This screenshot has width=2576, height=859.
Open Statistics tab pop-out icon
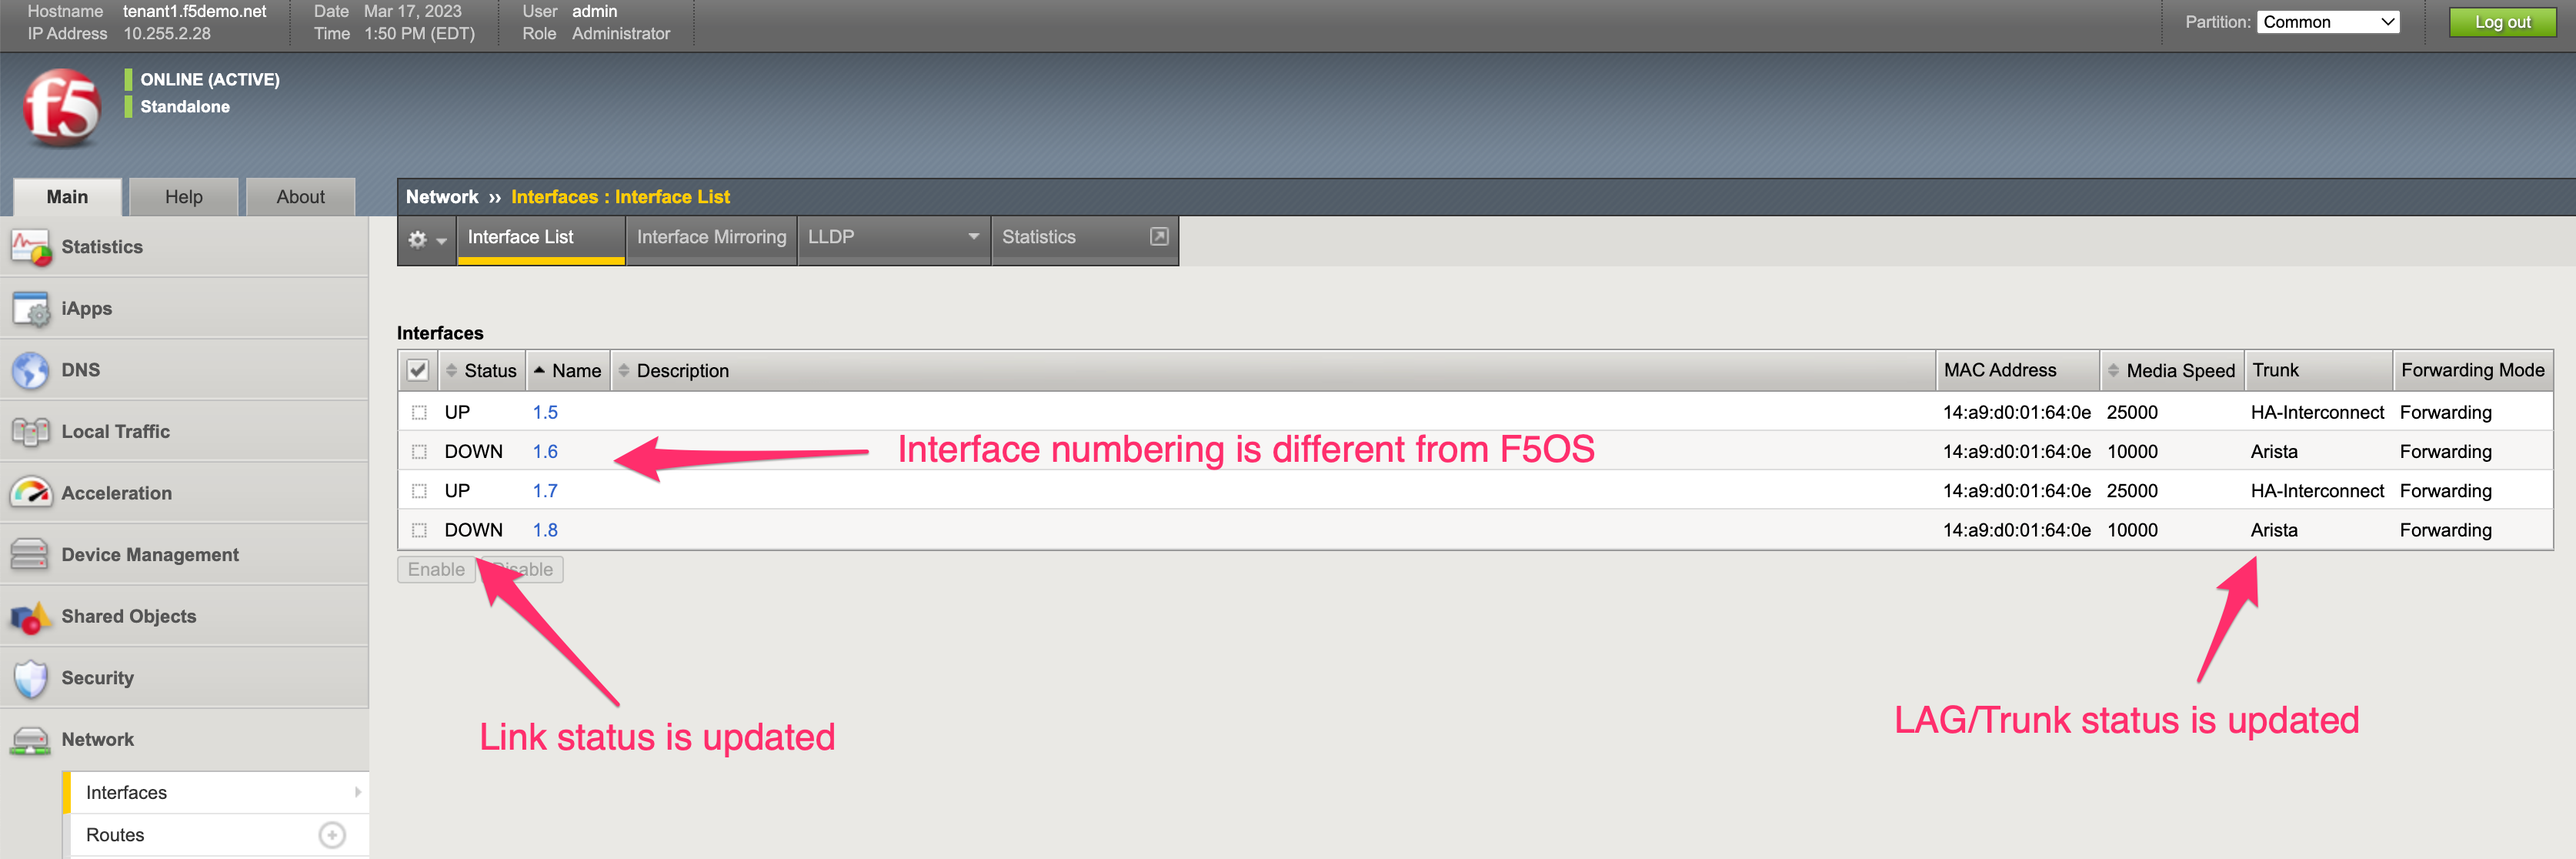point(1159,236)
